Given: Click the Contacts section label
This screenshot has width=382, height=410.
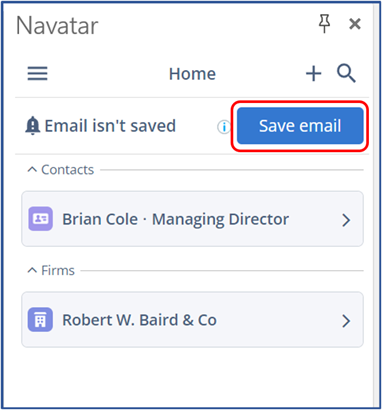Looking at the screenshot, I should [x=68, y=170].
